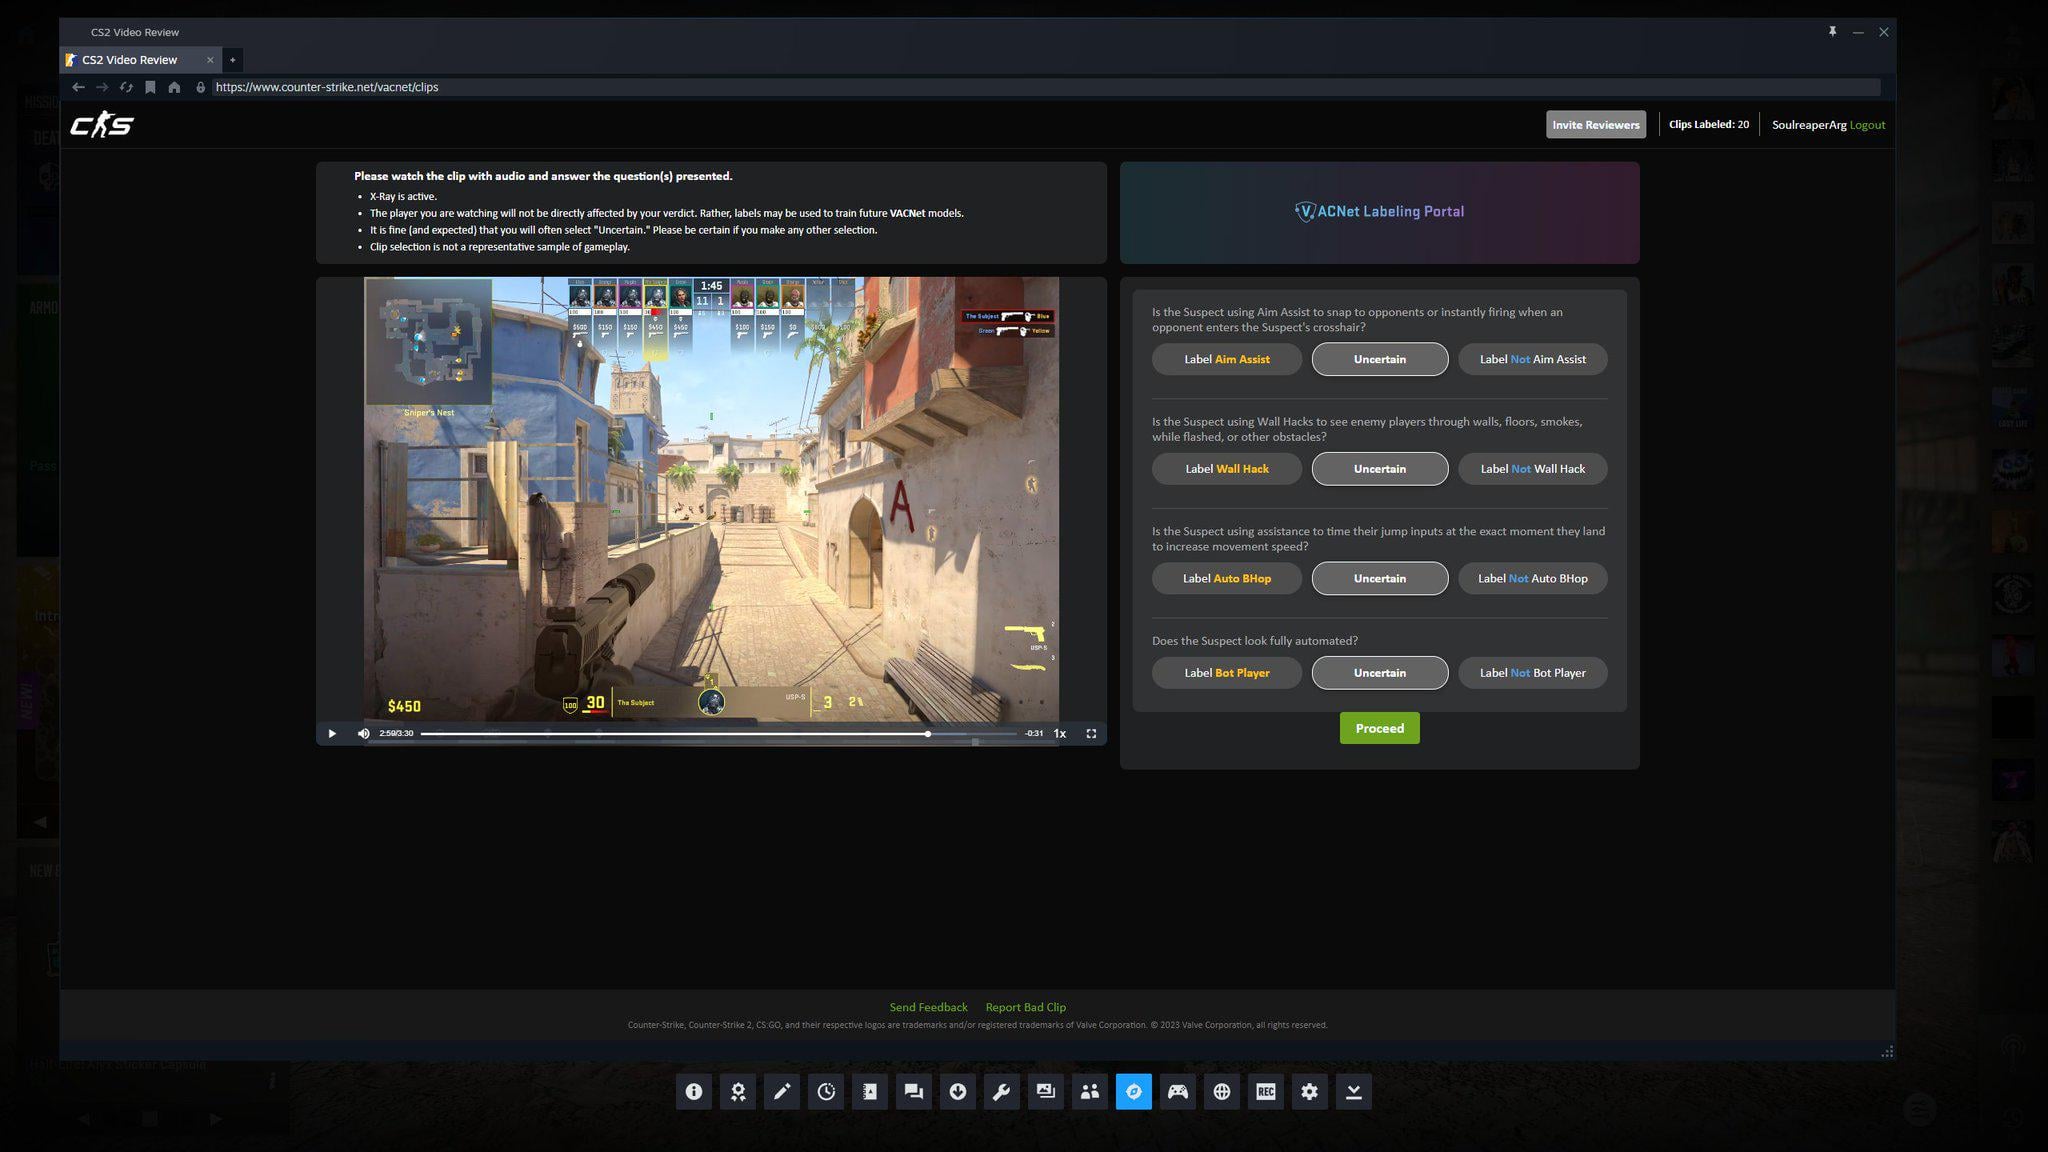Select Label Aim Assist
The height and width of the screenshot is (1152, 2048).
pyautogui.click(x=1227, y=359)
